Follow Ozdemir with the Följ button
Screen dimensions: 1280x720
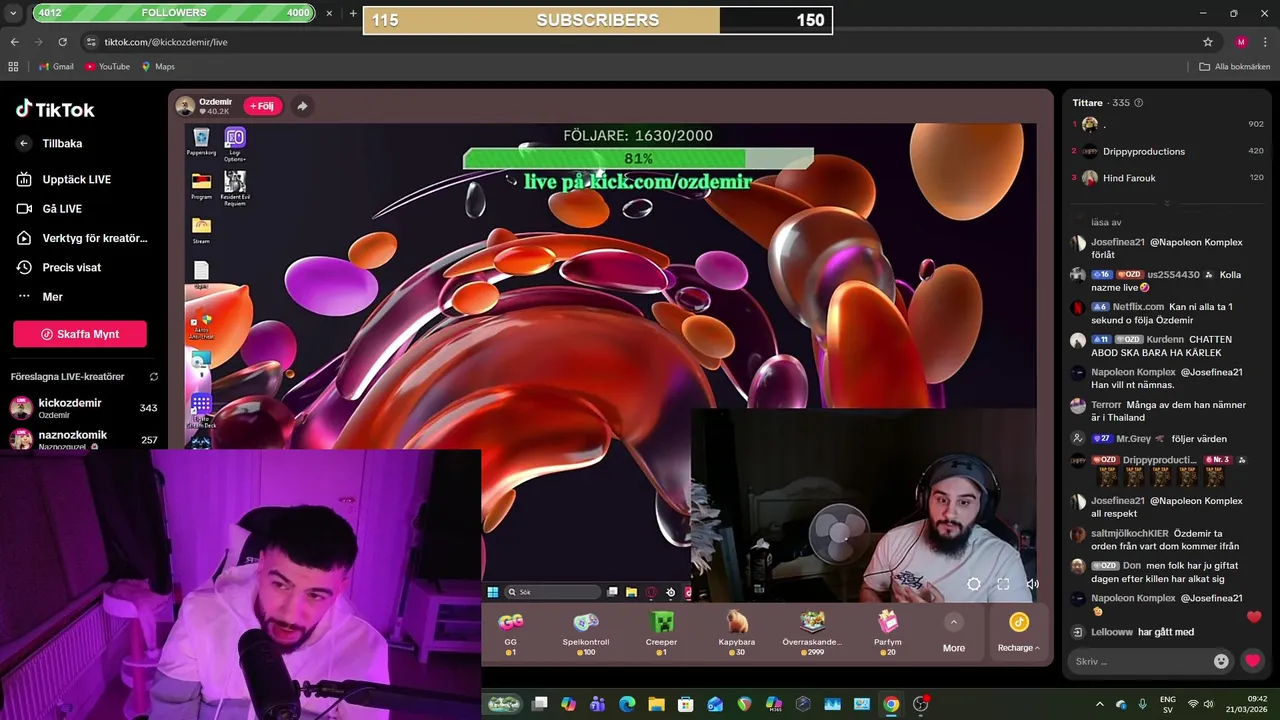[x=262, y=106]
